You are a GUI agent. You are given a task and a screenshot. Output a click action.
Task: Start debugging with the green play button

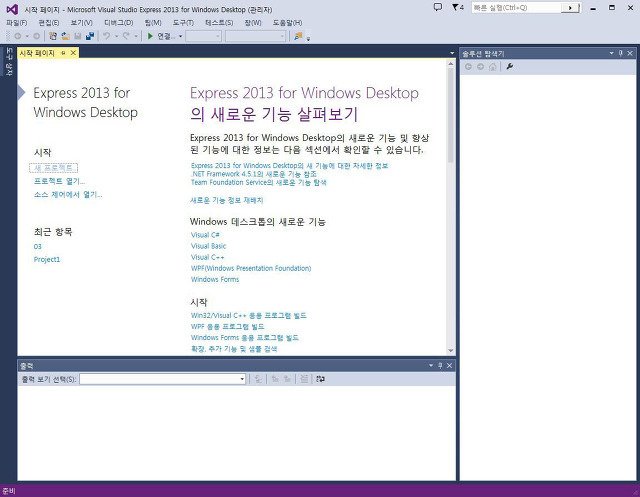(150, 36)
